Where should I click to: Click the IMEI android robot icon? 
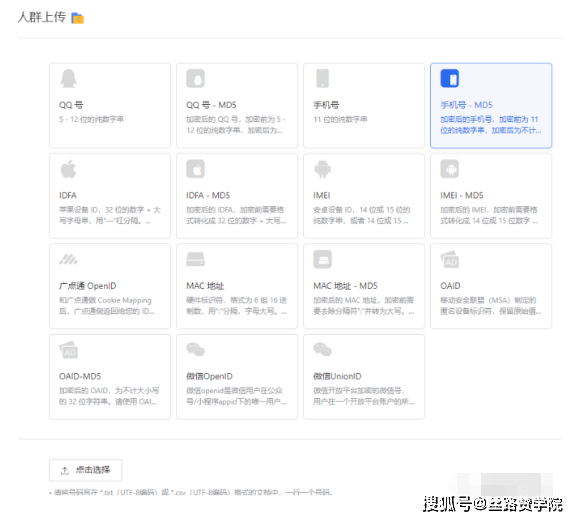[323, 169]
